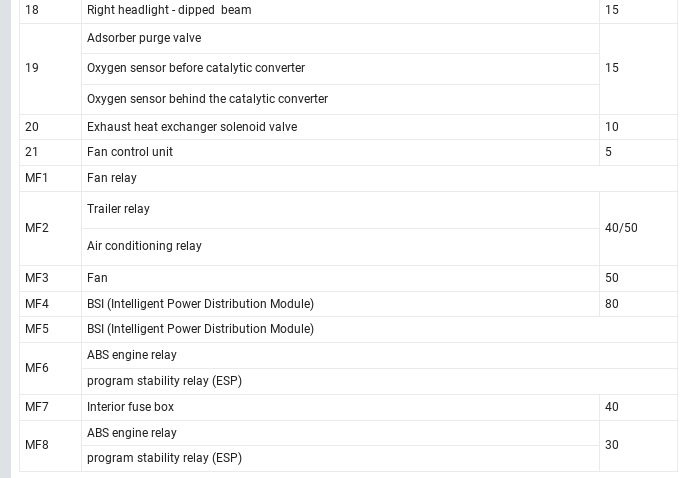Click "Exhaust heat exchanger solenoid valve" row
Viewport: 690px width, 478px height.
click(x=192, y=127)
